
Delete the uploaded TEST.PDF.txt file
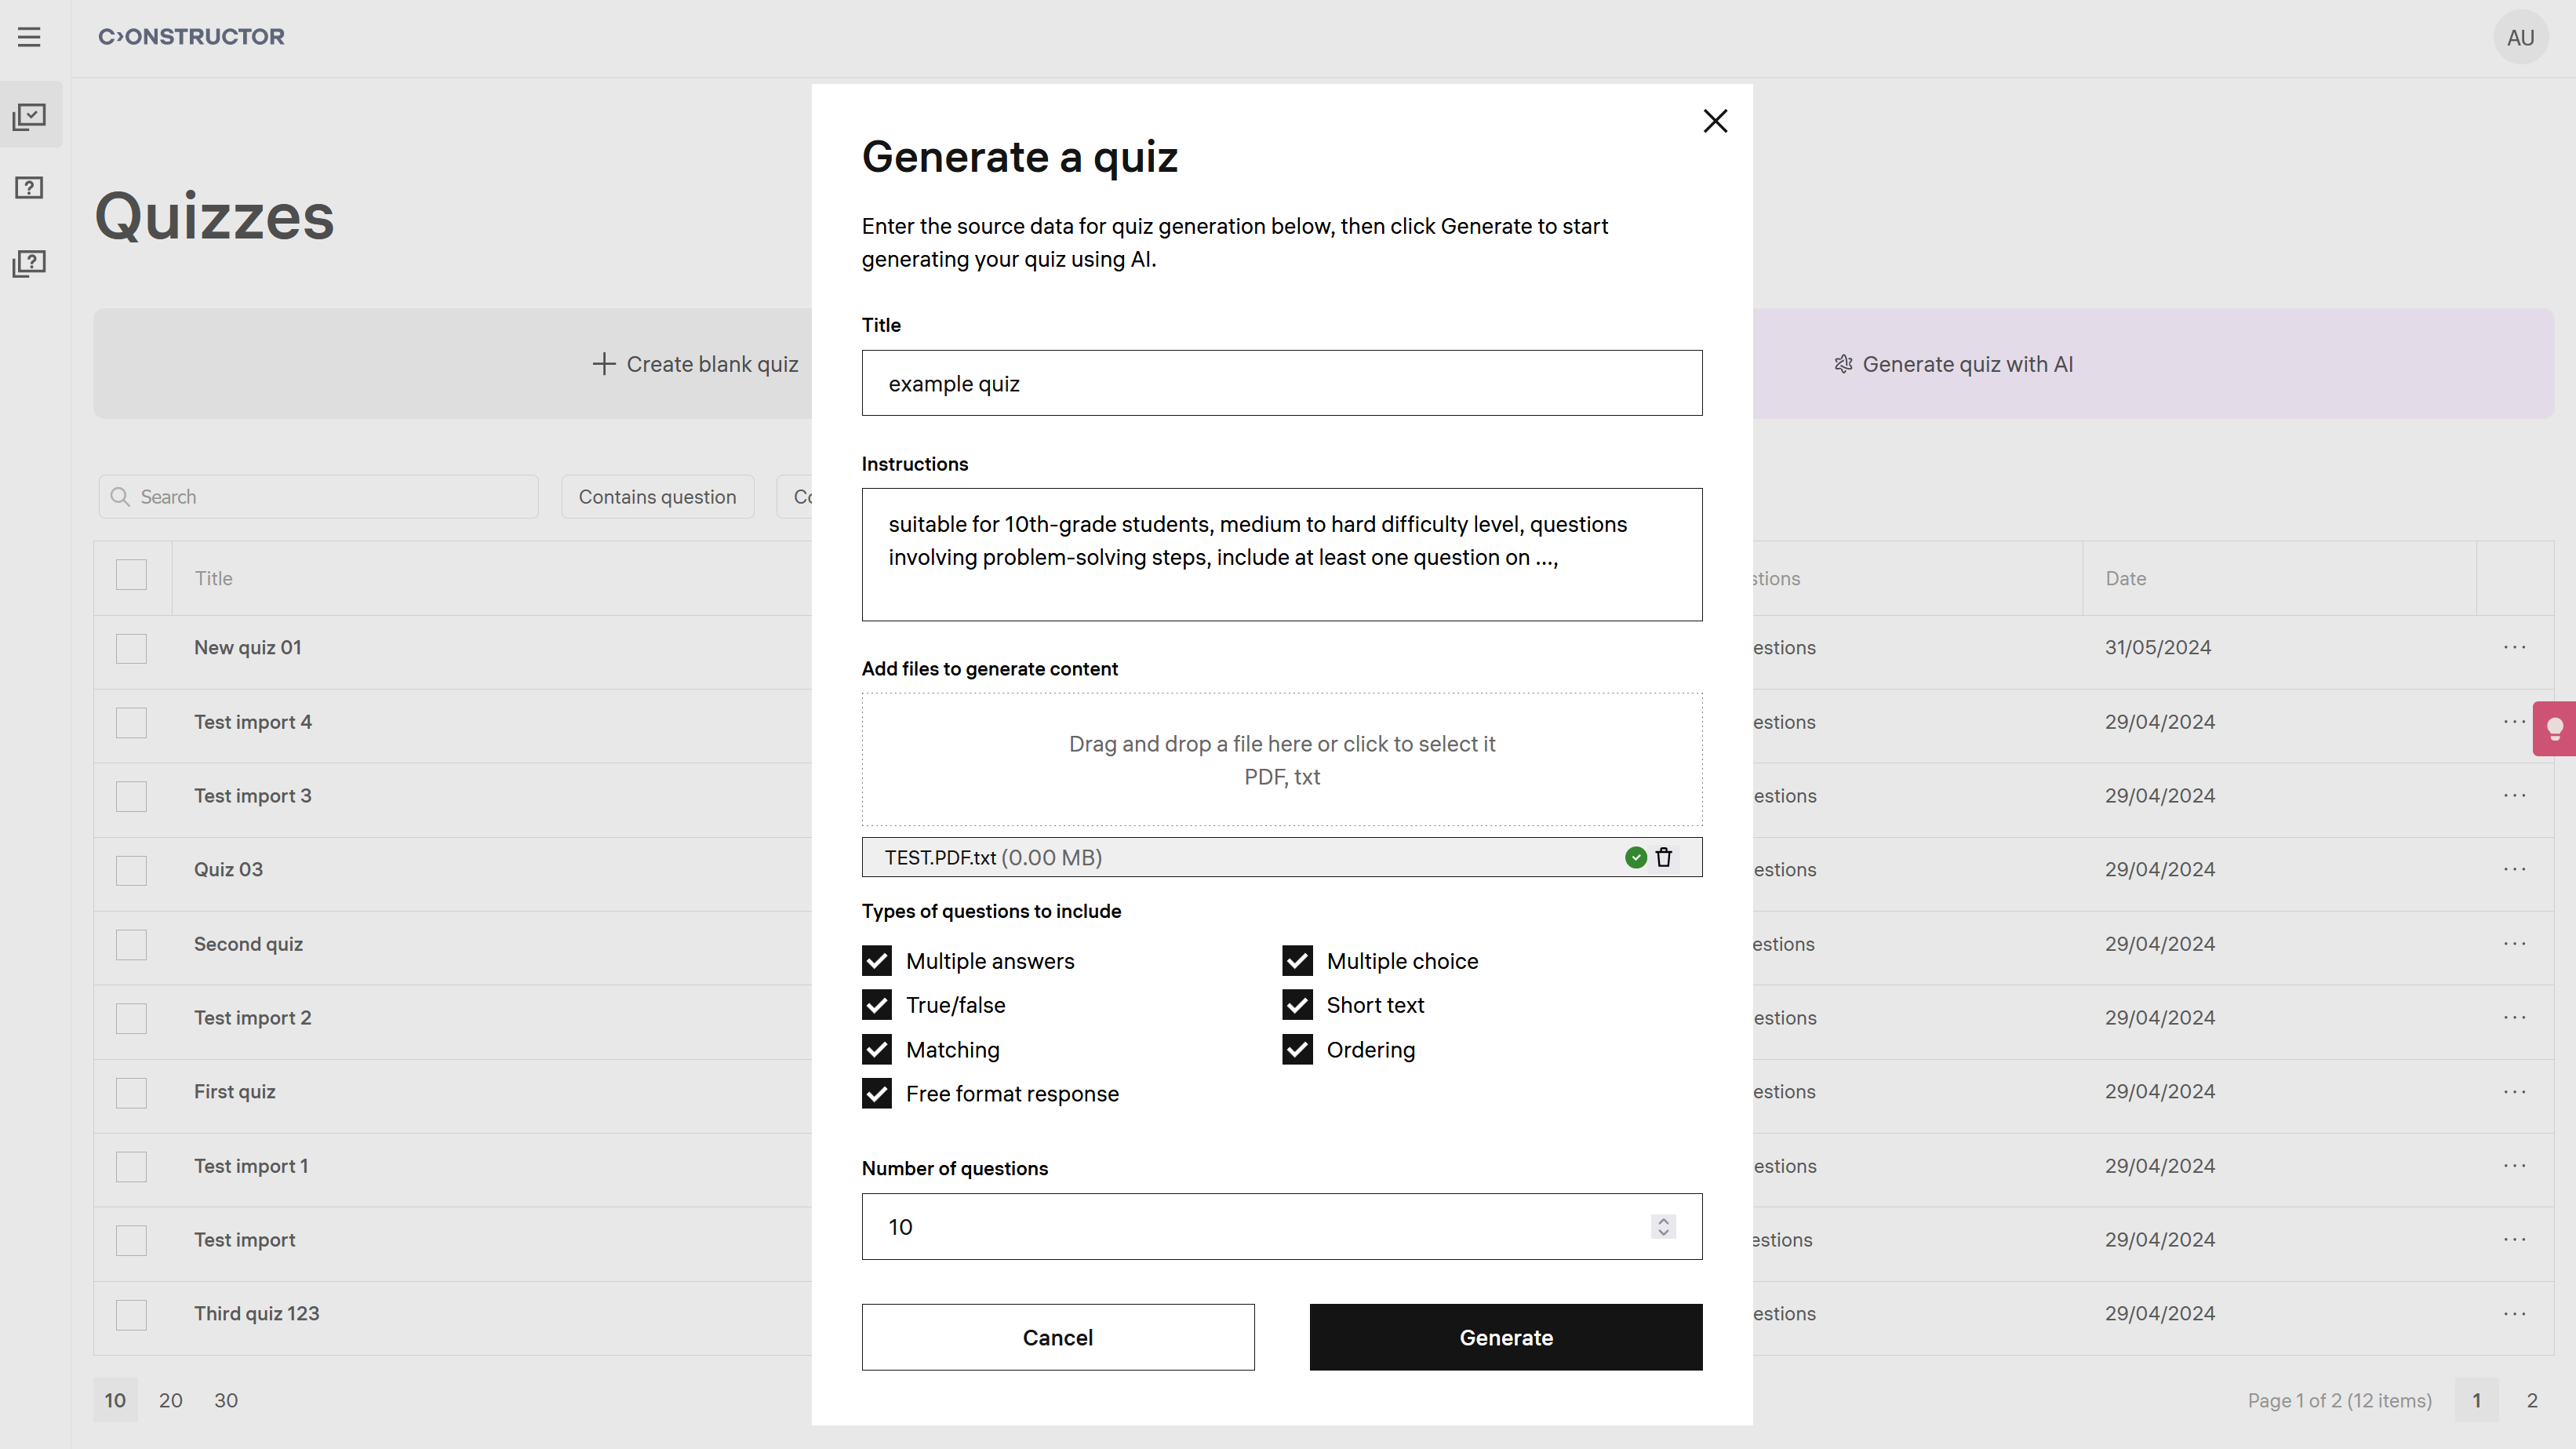pos(1664,858)
